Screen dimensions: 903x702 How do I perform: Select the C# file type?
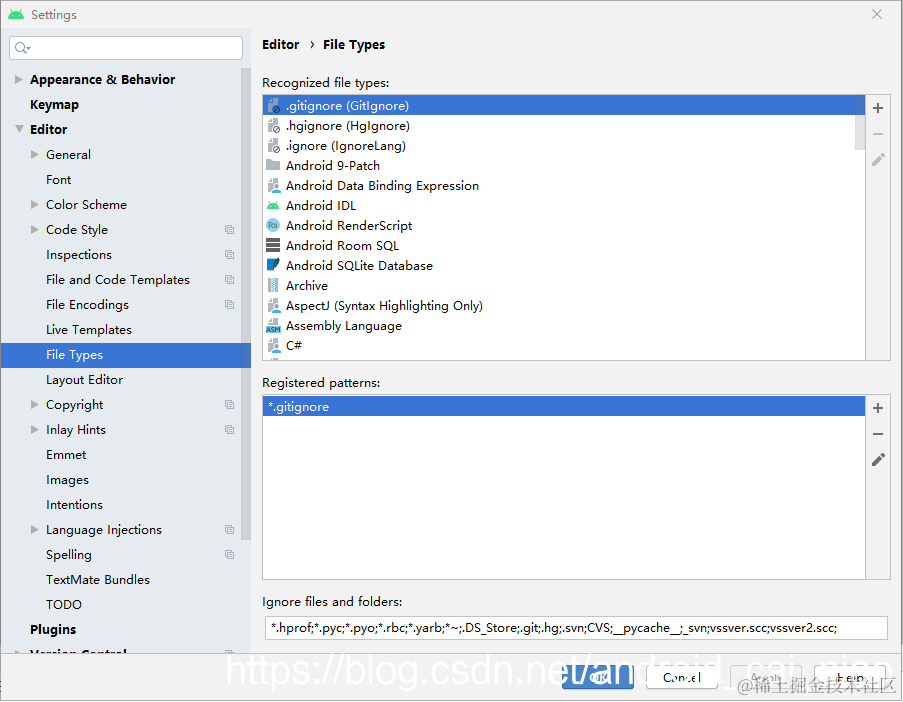[x=564, y=346]
